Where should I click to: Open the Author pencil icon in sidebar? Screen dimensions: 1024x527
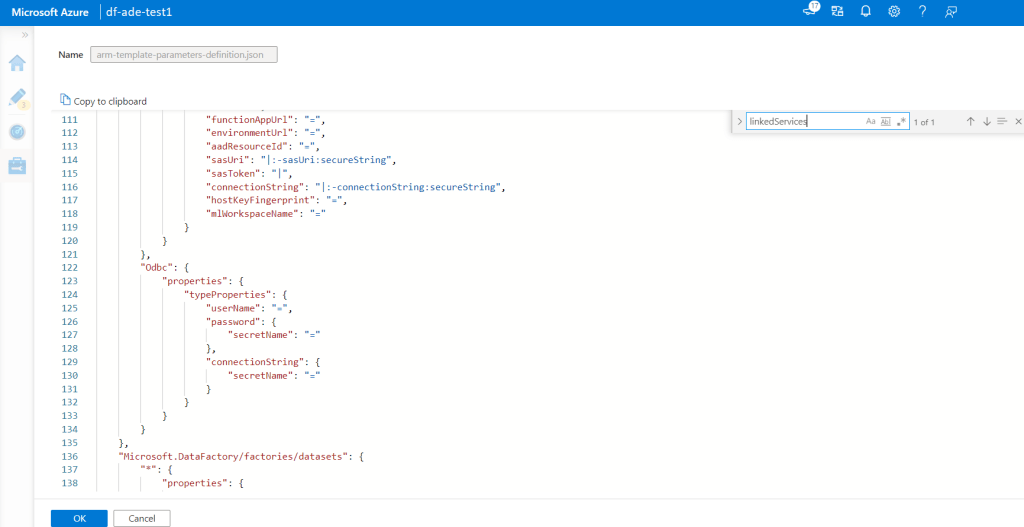17,98
